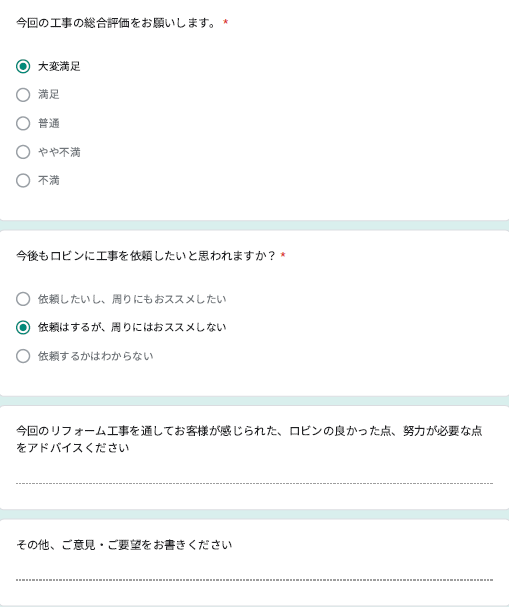Click divider band above the その他 question card
This screenshot has width=509, height=607.
click(x=254, y=514)
